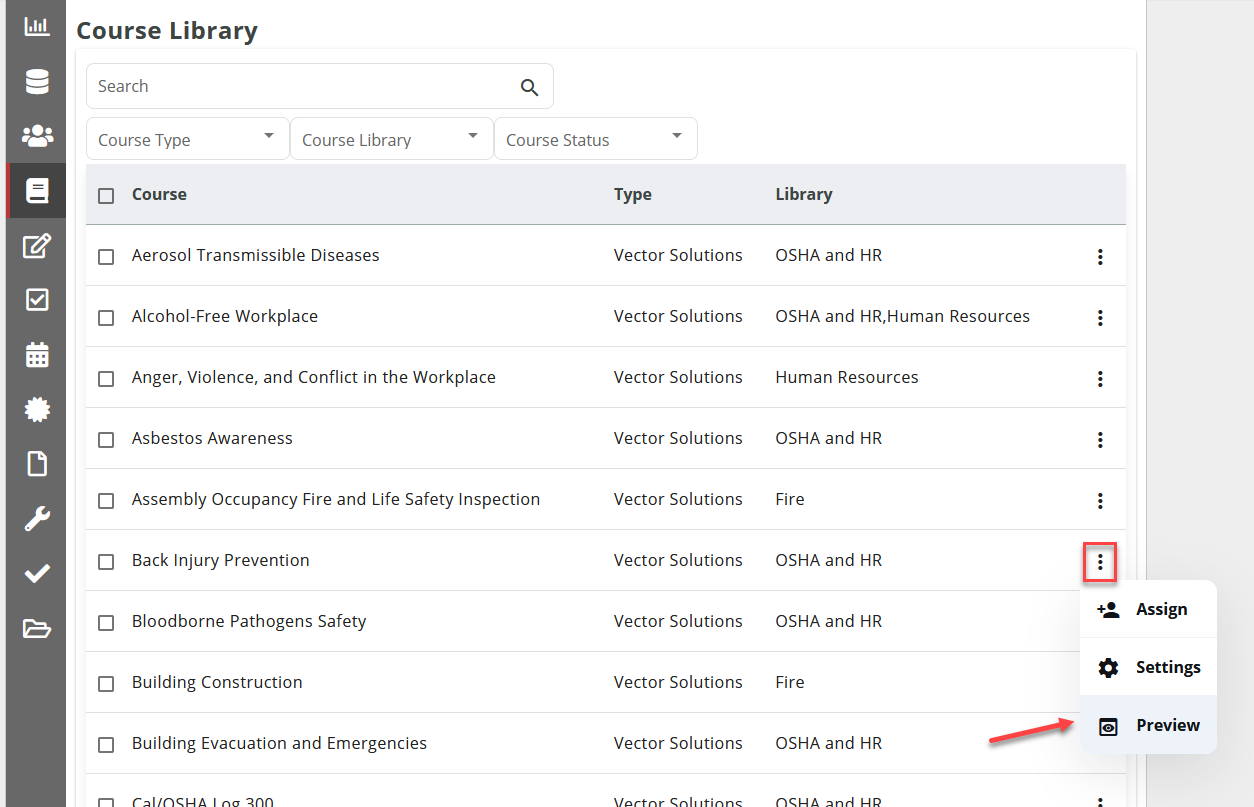
Task: Click inside the Search courses field
Action: [300, 86]
